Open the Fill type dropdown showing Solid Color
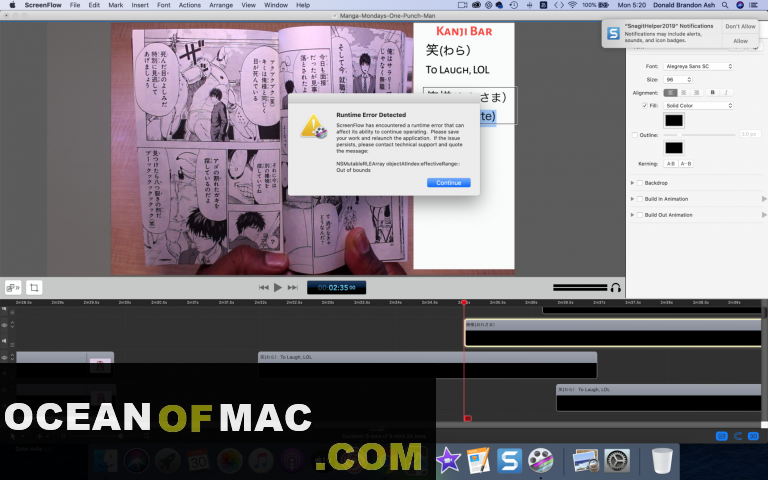The height and width of the screenshot is (480, 768). coord(698,106)
